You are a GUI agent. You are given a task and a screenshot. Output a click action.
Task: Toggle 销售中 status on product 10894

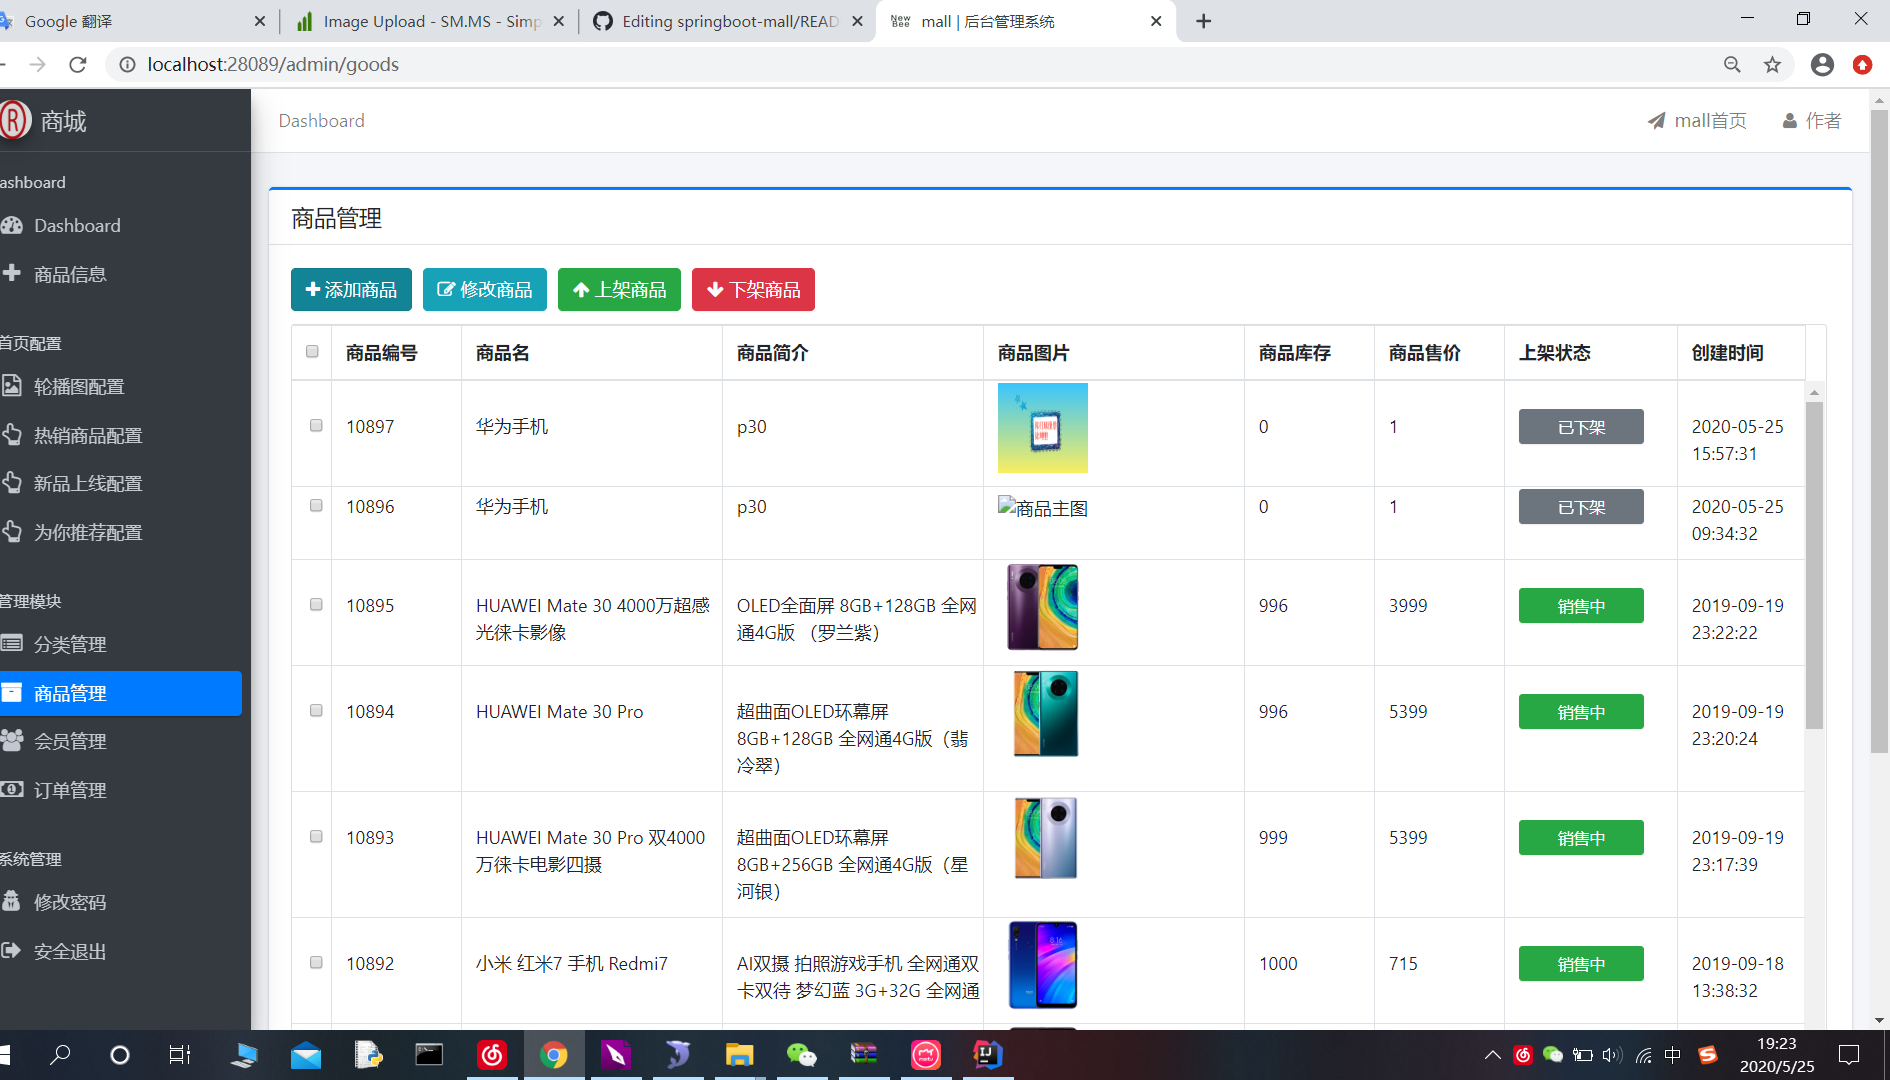point(1580,711)
